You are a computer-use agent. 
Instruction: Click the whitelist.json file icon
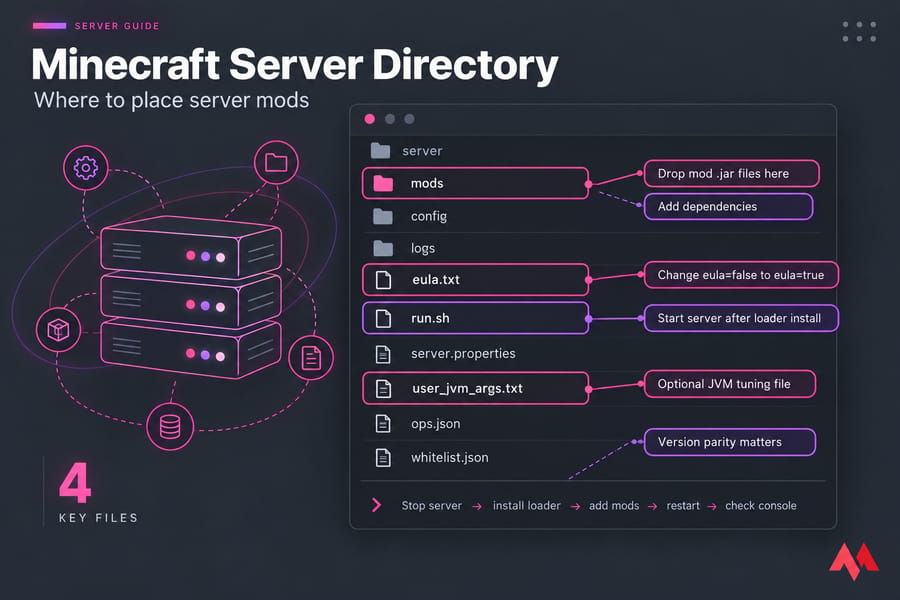(x=383, y=458)
